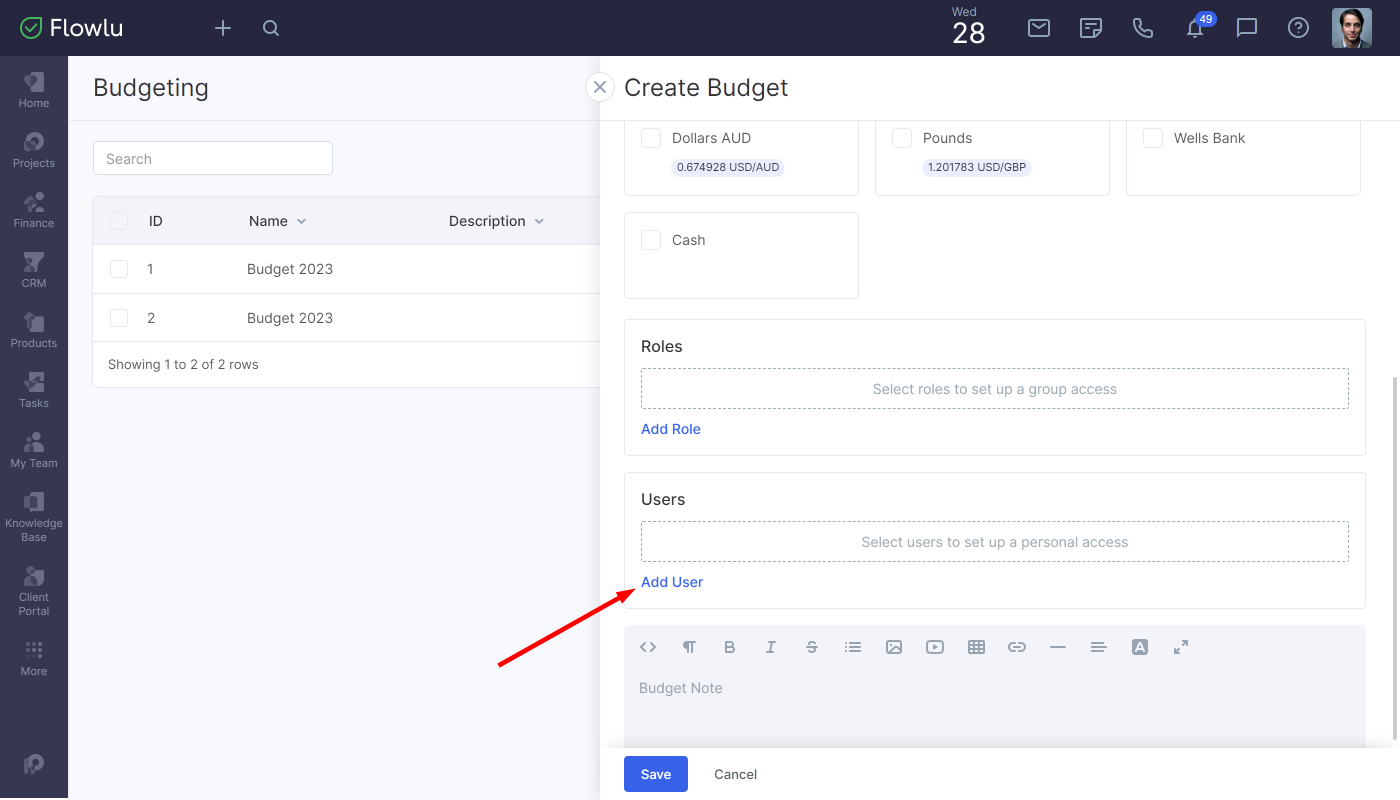Go to Finance in the sidebar
The height and width of the screenshot is (800, 1400).
(34, 210)
